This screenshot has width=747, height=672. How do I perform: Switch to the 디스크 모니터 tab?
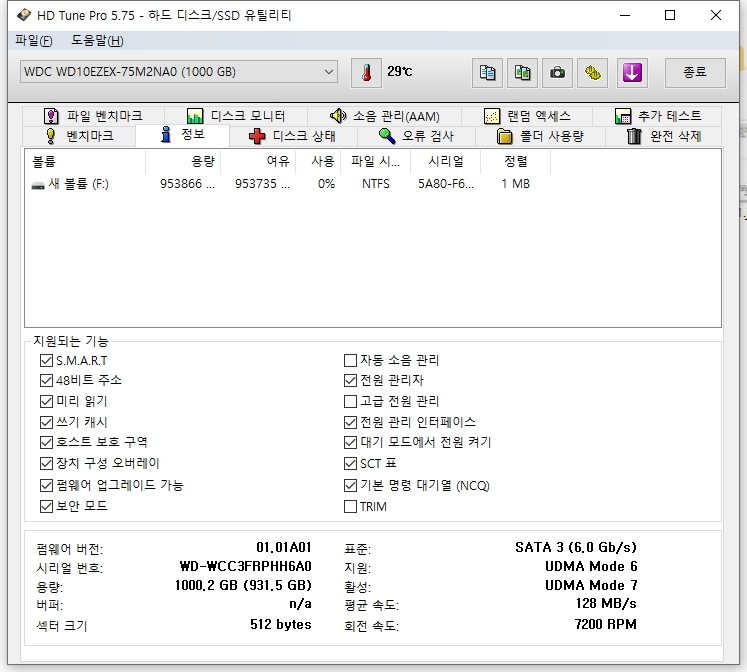click(236, 116)
